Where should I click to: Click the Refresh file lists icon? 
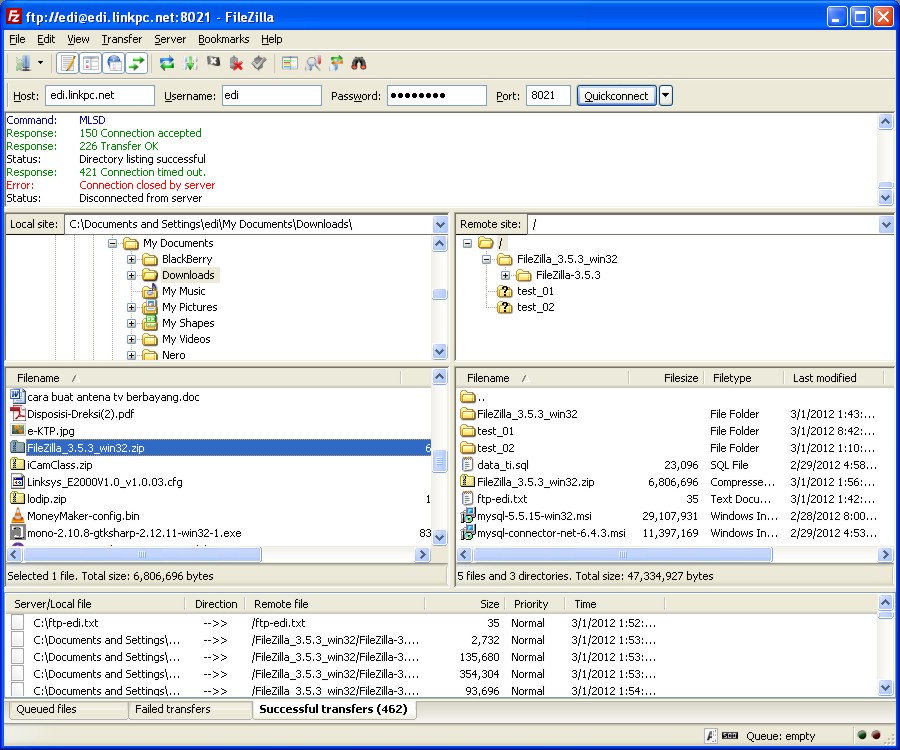166,63
